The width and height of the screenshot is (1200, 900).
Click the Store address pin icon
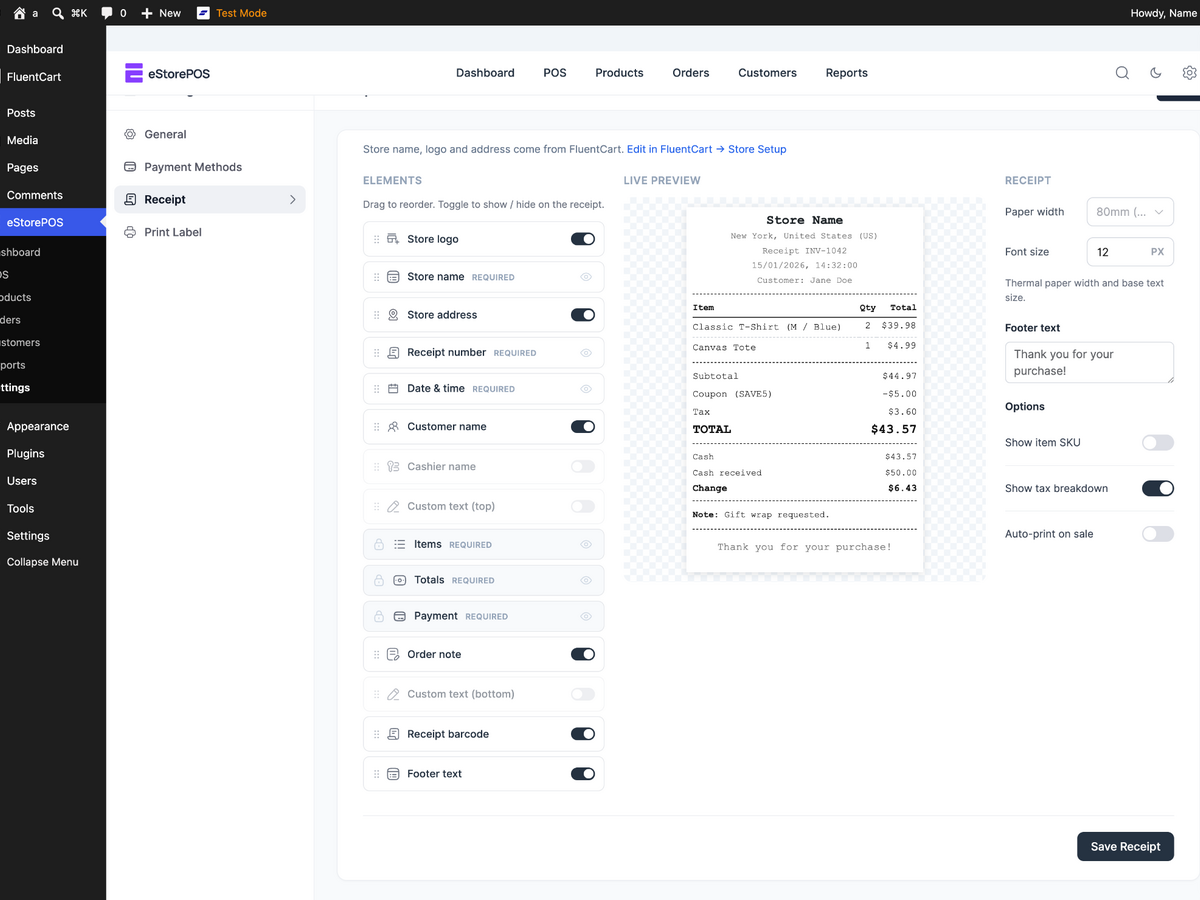(x=393, y=315)
